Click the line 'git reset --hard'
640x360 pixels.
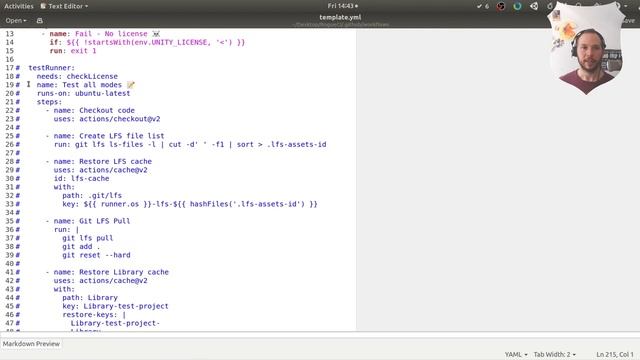point(96,255)
